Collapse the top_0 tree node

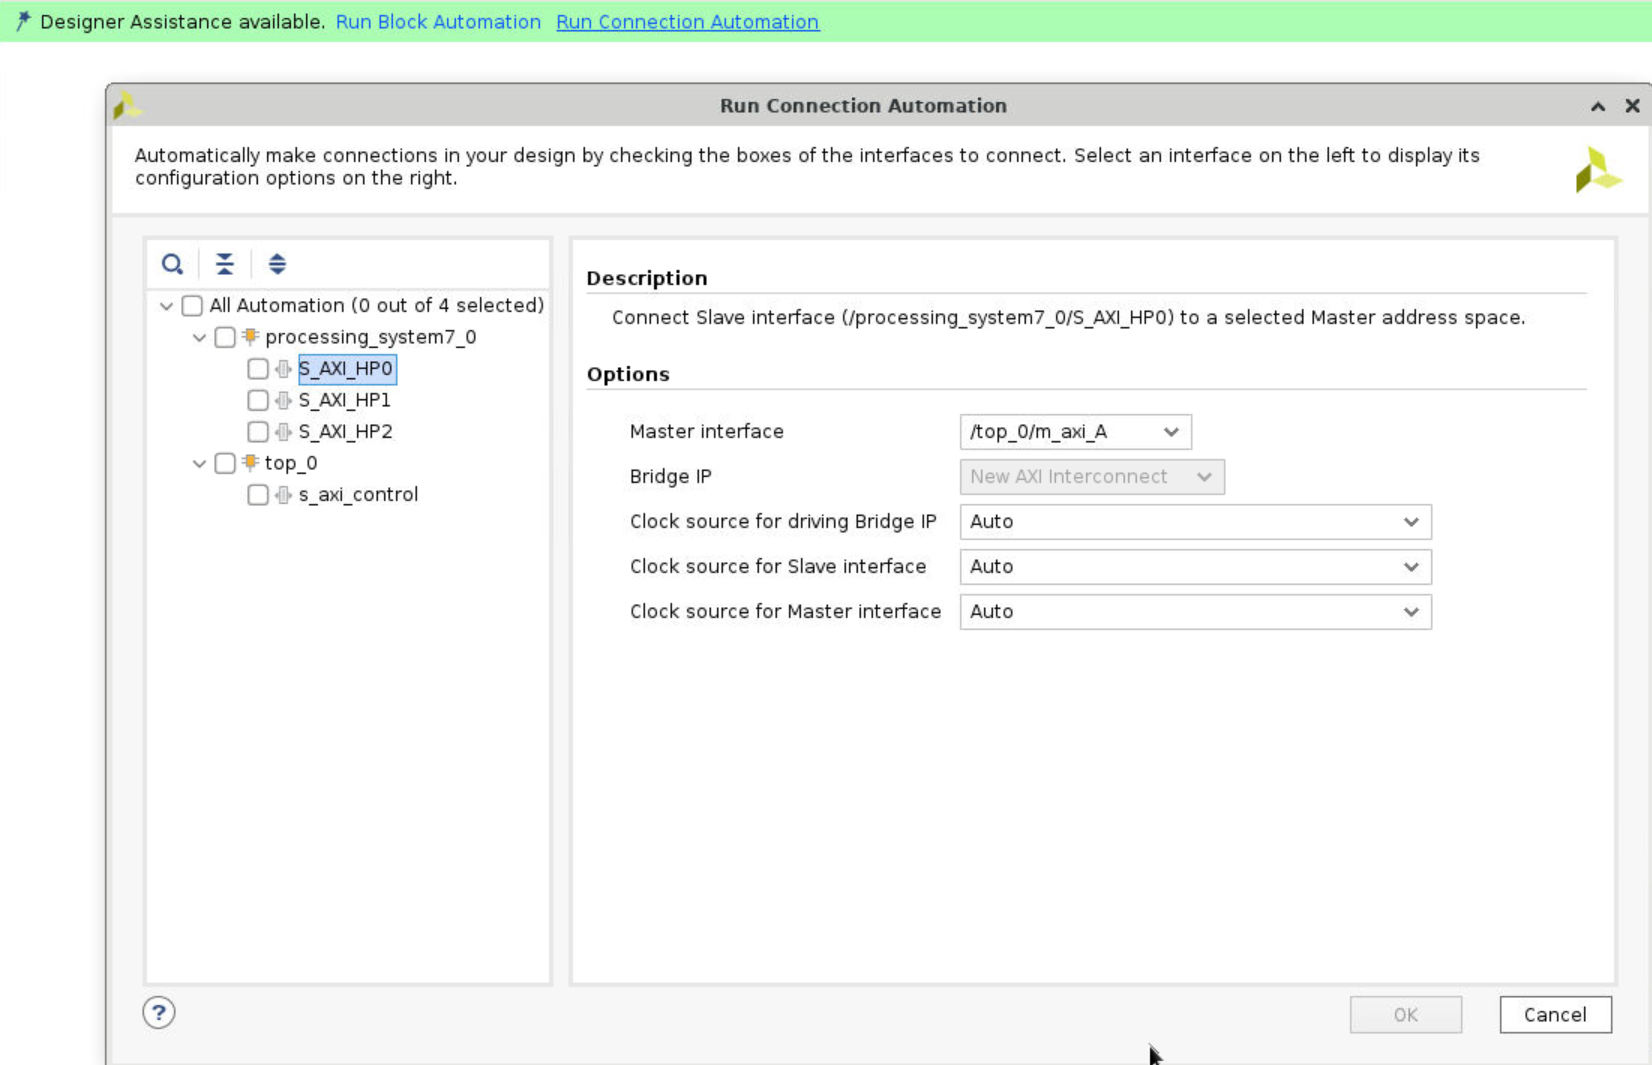pos(199,464)
